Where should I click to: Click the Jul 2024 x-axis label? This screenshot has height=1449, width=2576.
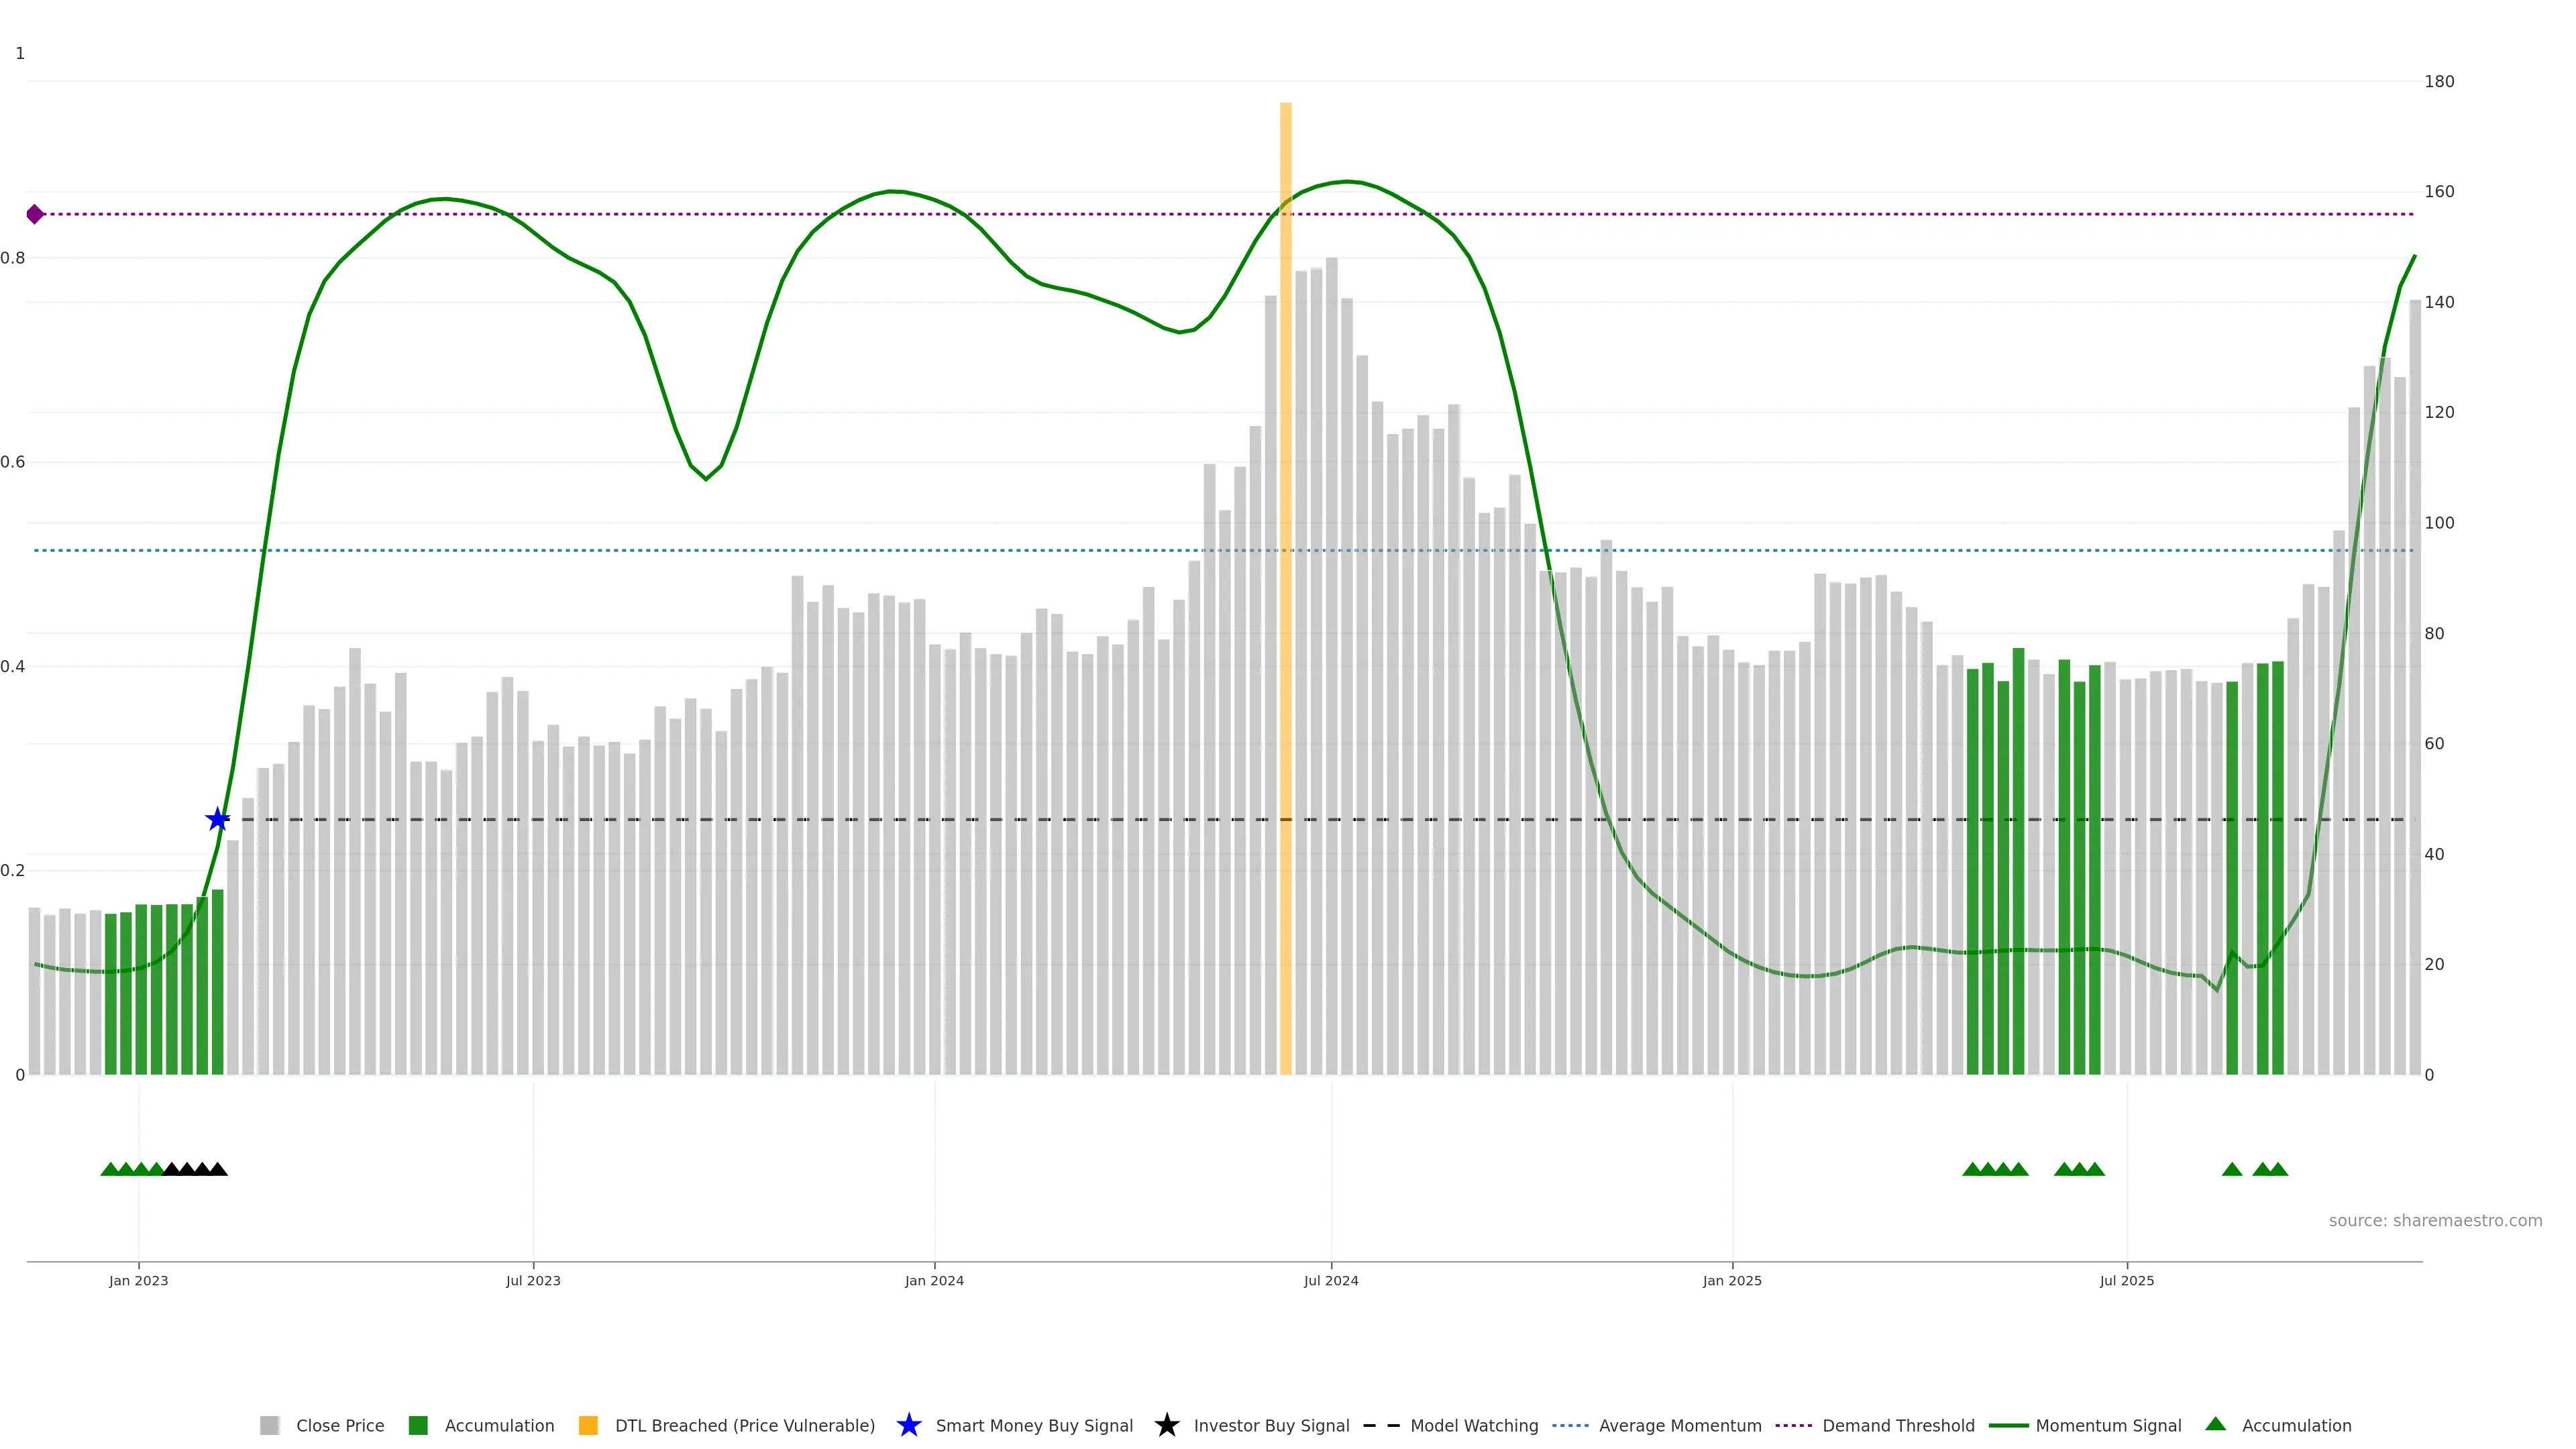(x=1330, y=1280)
